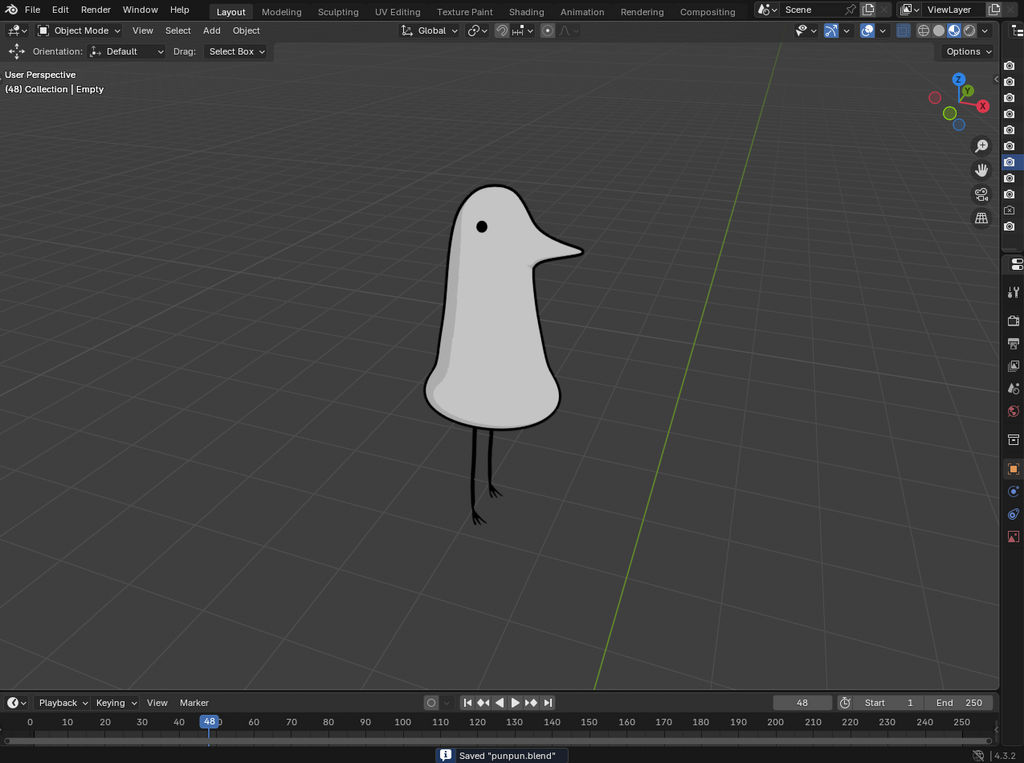Open the View Layer properties tab
The height and width of the screenshot is (763, 1024).
[1014, 366]
